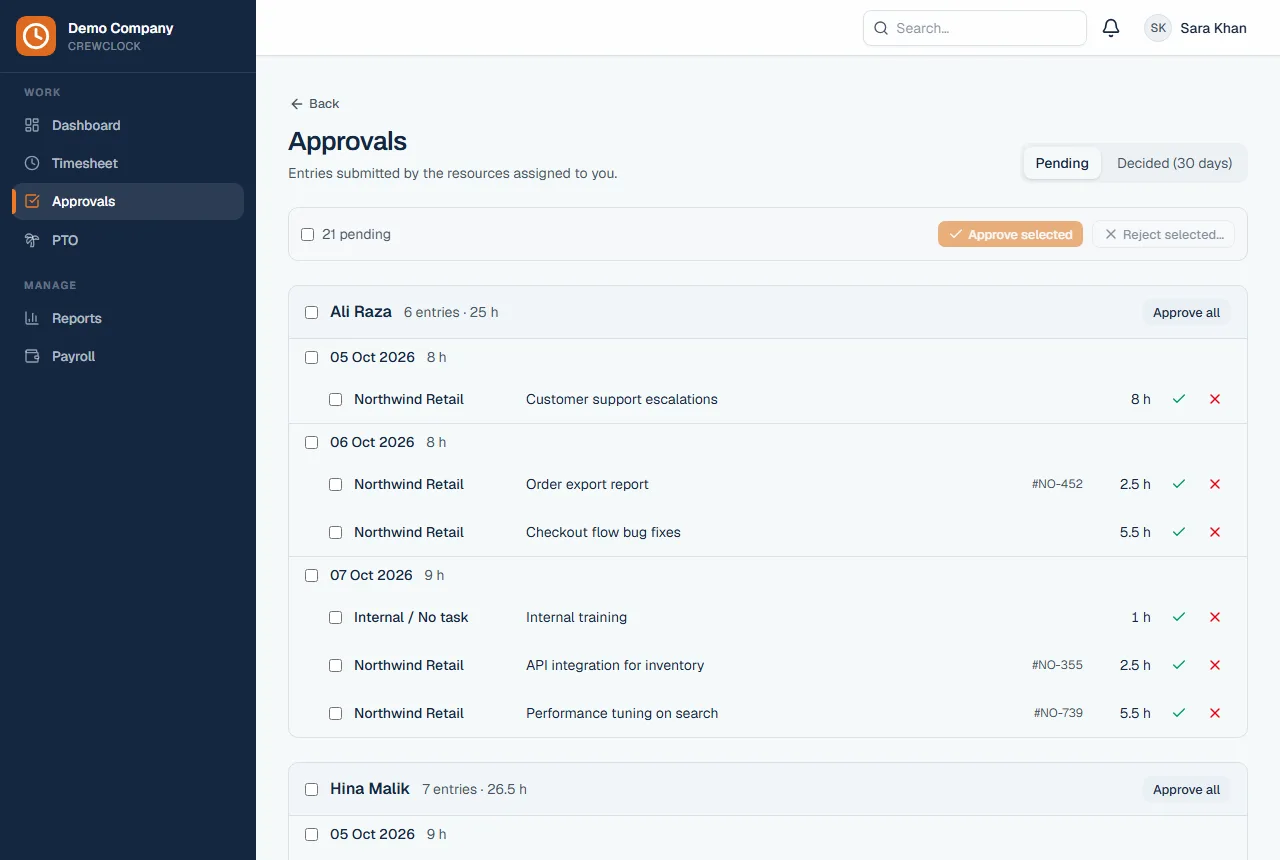The width and height of the screenshot is (1280, 860).
Task: Click ticket tag #NO-452
Action: tap(1057, 484)
